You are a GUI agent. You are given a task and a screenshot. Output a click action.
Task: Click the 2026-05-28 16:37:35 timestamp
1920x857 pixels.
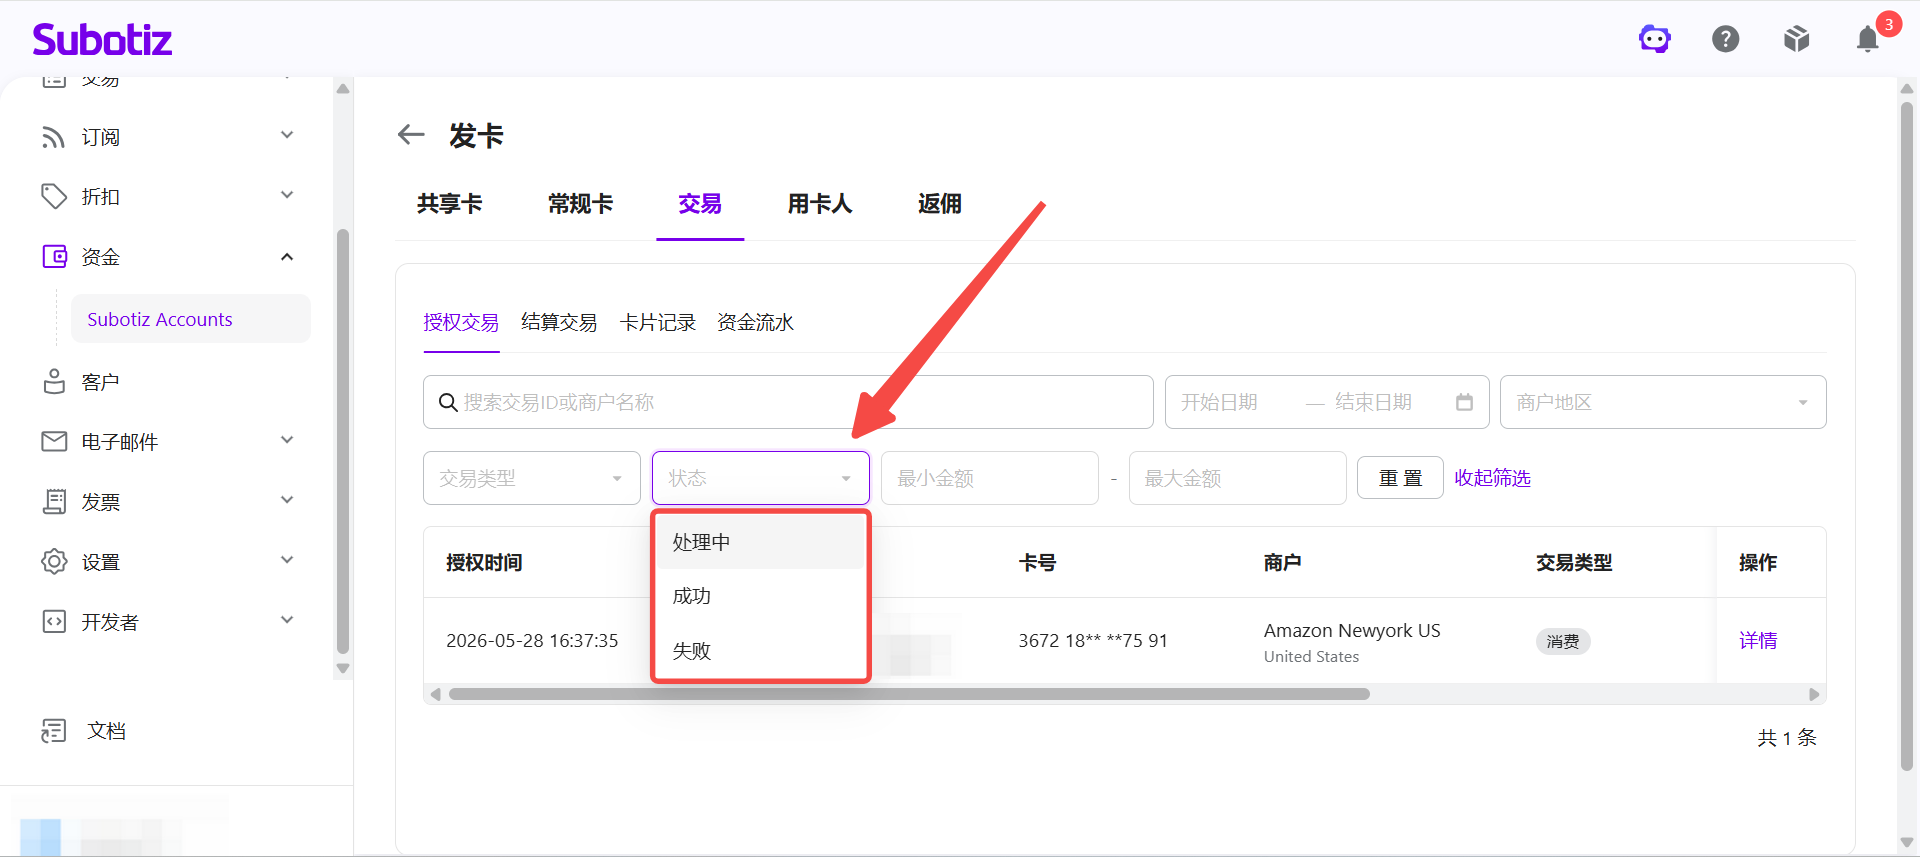532,641
